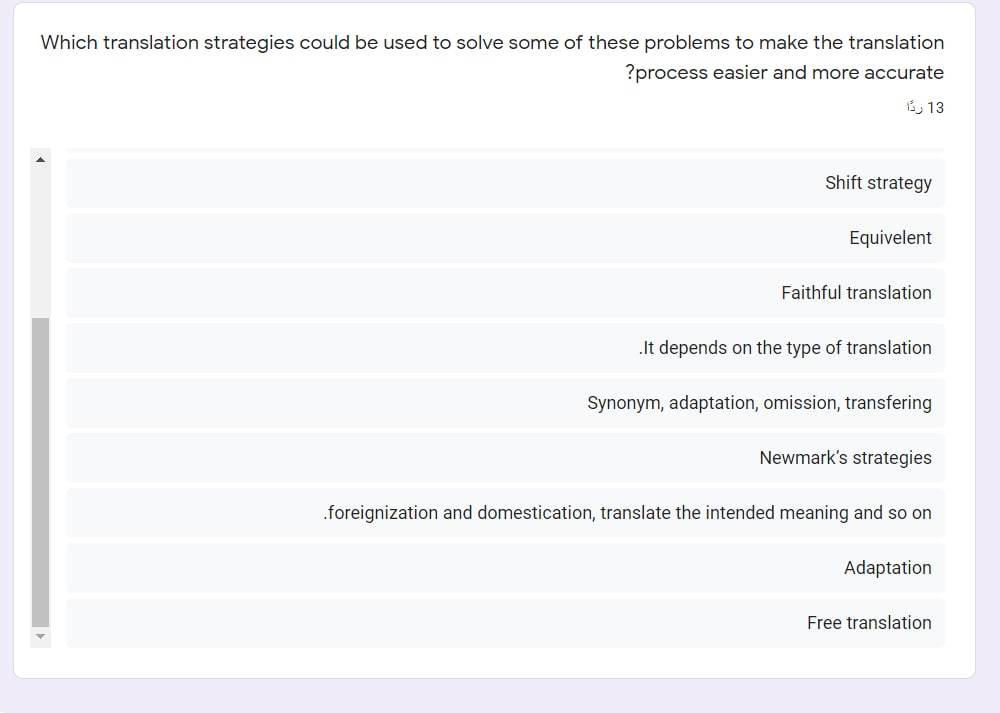This screenshot has width=1000, height=713.
Task: Click the scroll up arrow in responses list
Action: (40, 159)
